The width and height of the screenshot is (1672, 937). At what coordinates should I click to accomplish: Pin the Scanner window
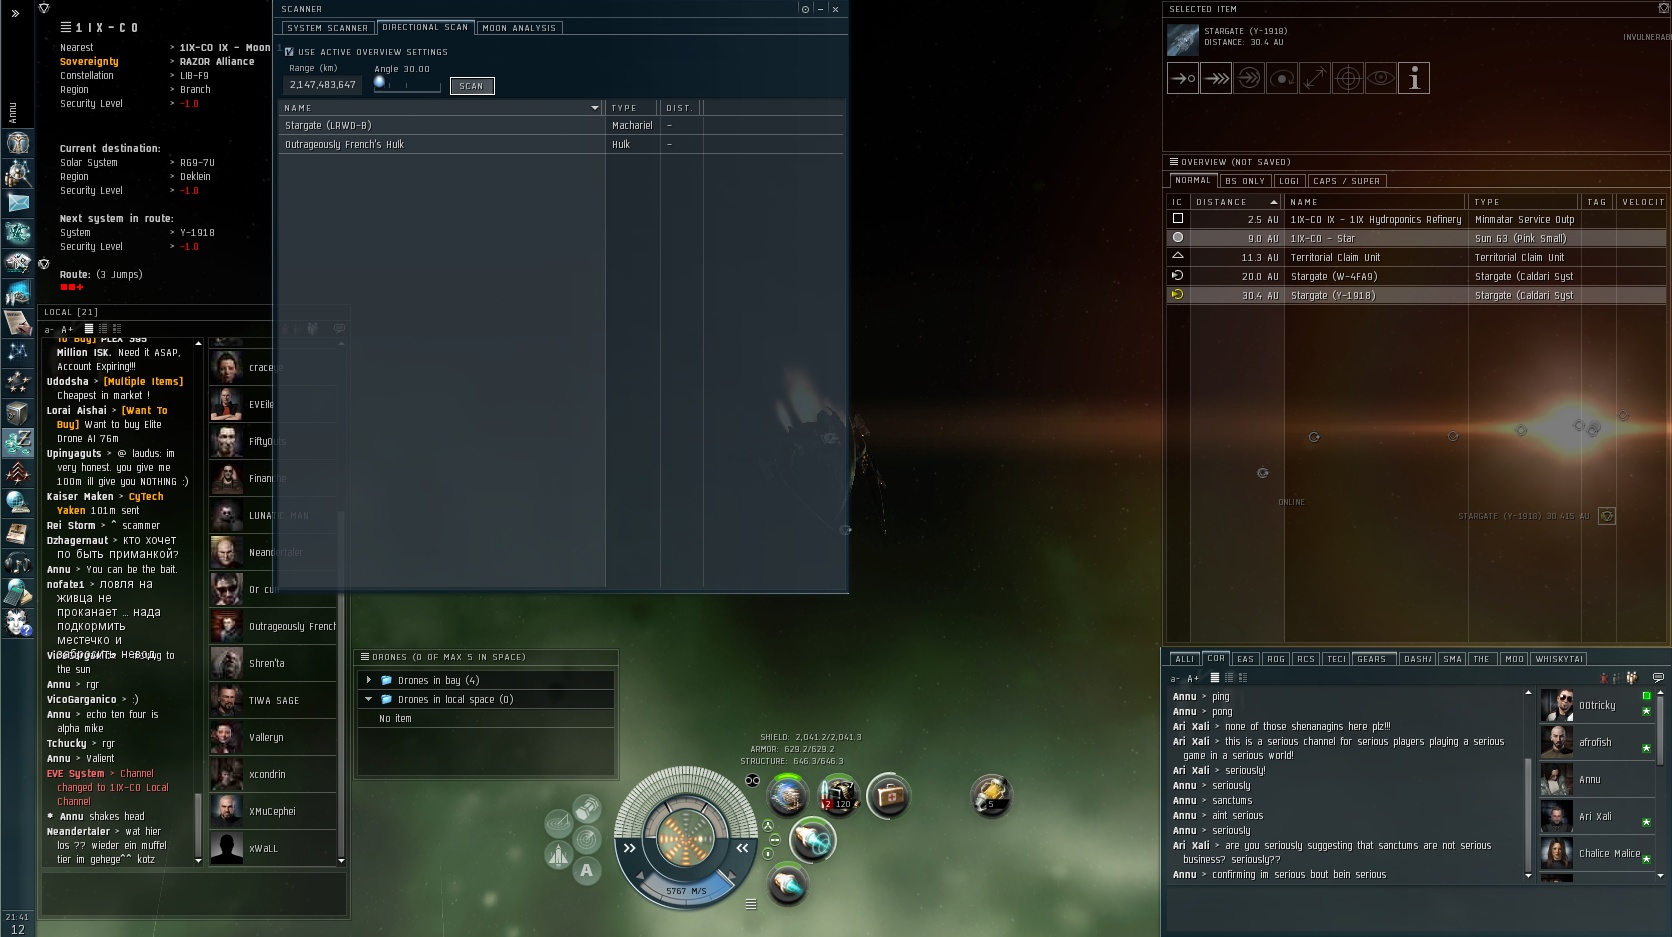(805, 9)
